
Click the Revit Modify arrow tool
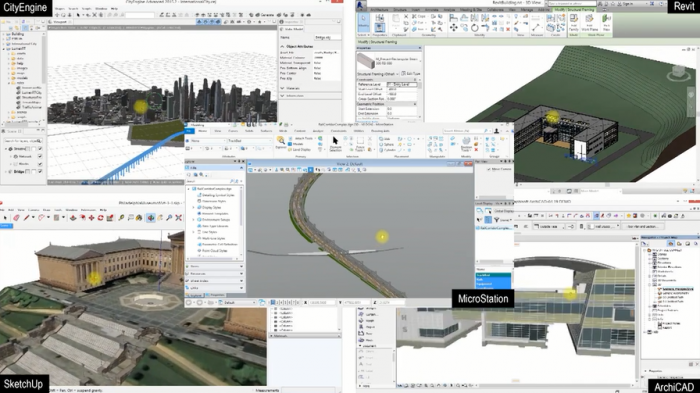coord(363,22)
